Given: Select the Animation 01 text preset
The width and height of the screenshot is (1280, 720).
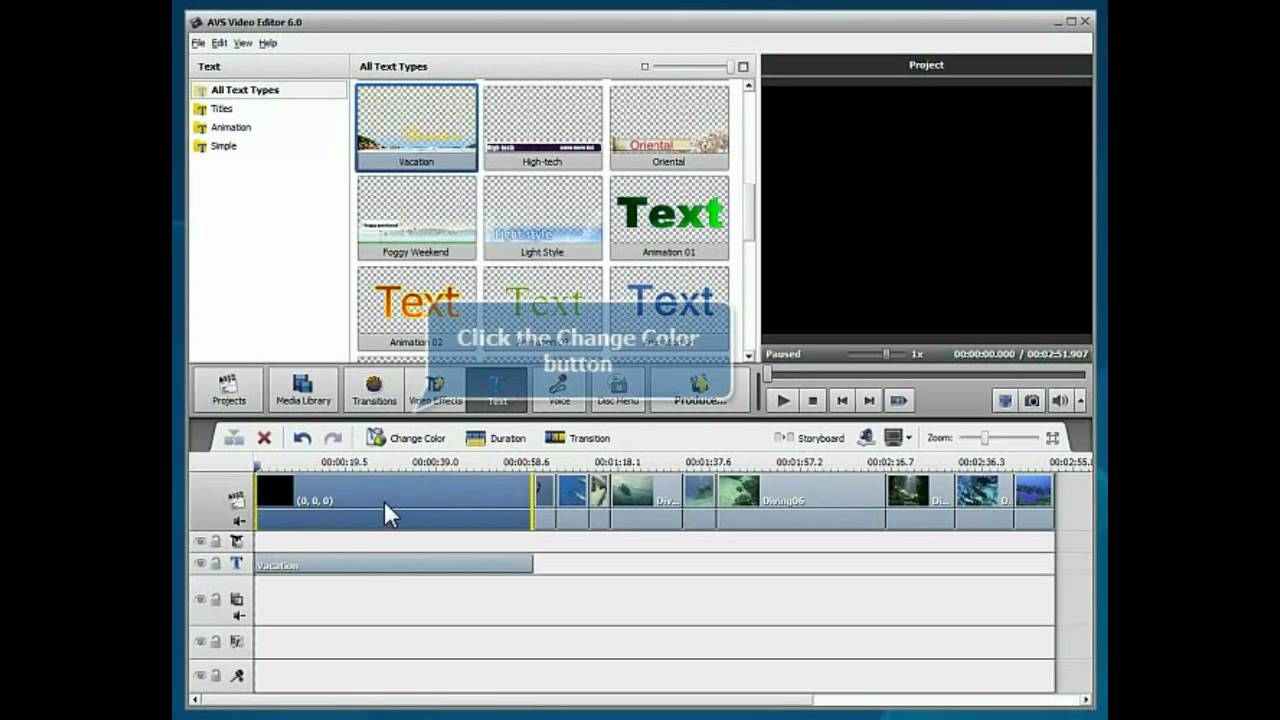Looking at the screenshot, I should click(x=669, y=217).
